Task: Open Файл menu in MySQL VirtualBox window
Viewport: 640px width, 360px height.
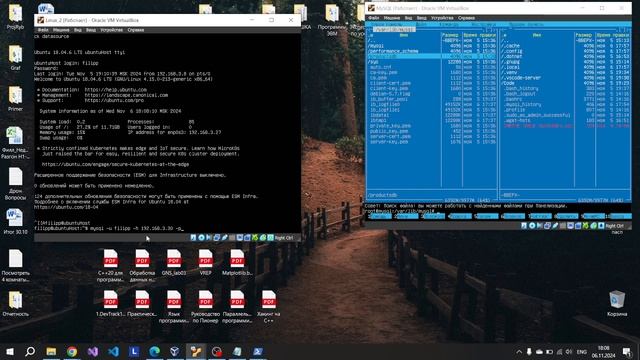Action: pyautogui.click(x=373, y=18)
